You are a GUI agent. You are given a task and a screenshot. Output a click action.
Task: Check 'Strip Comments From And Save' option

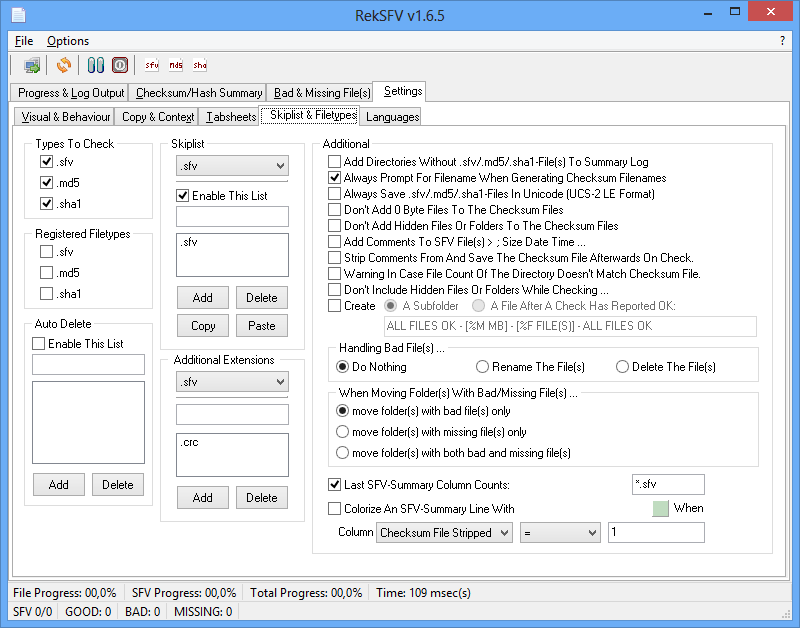tap(334, 258)
